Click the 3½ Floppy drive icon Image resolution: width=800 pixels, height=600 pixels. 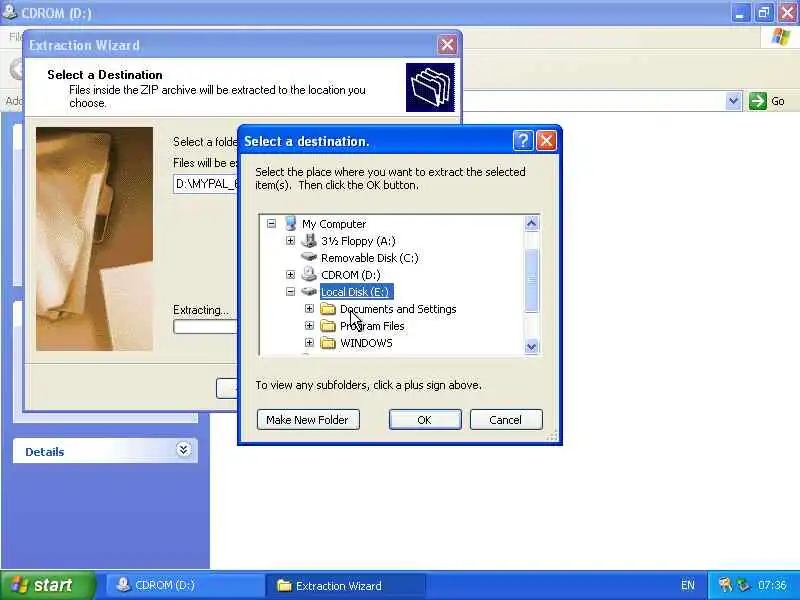(309, 240)
